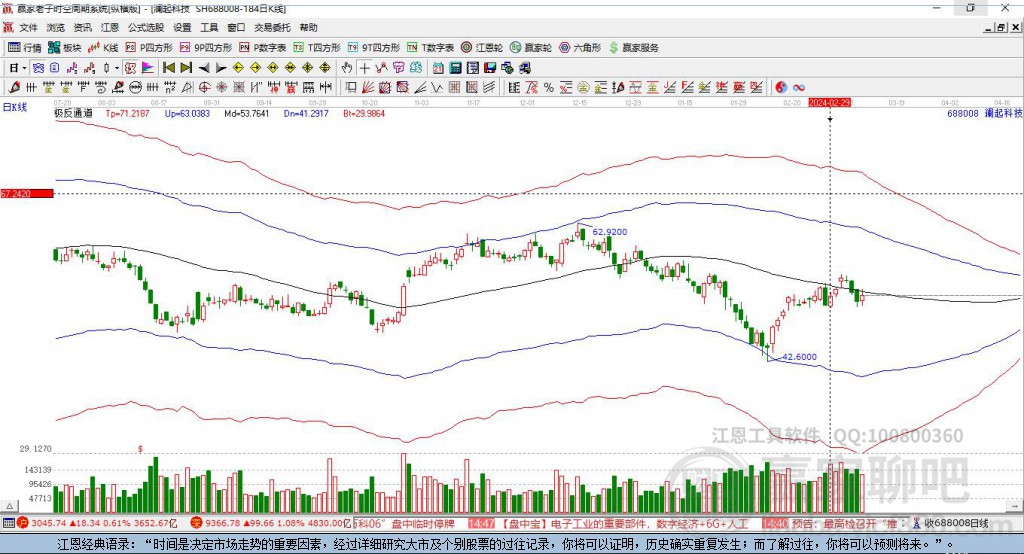This screenshot has height=554, width=1024.
Task: Select the percent % retracement tool
Action: click(x=549, y=88)
